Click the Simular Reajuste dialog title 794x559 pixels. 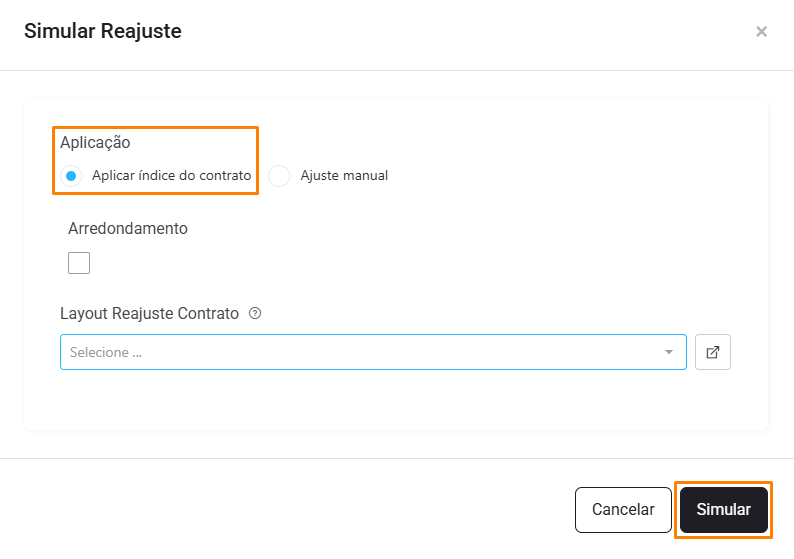[103, 31]
